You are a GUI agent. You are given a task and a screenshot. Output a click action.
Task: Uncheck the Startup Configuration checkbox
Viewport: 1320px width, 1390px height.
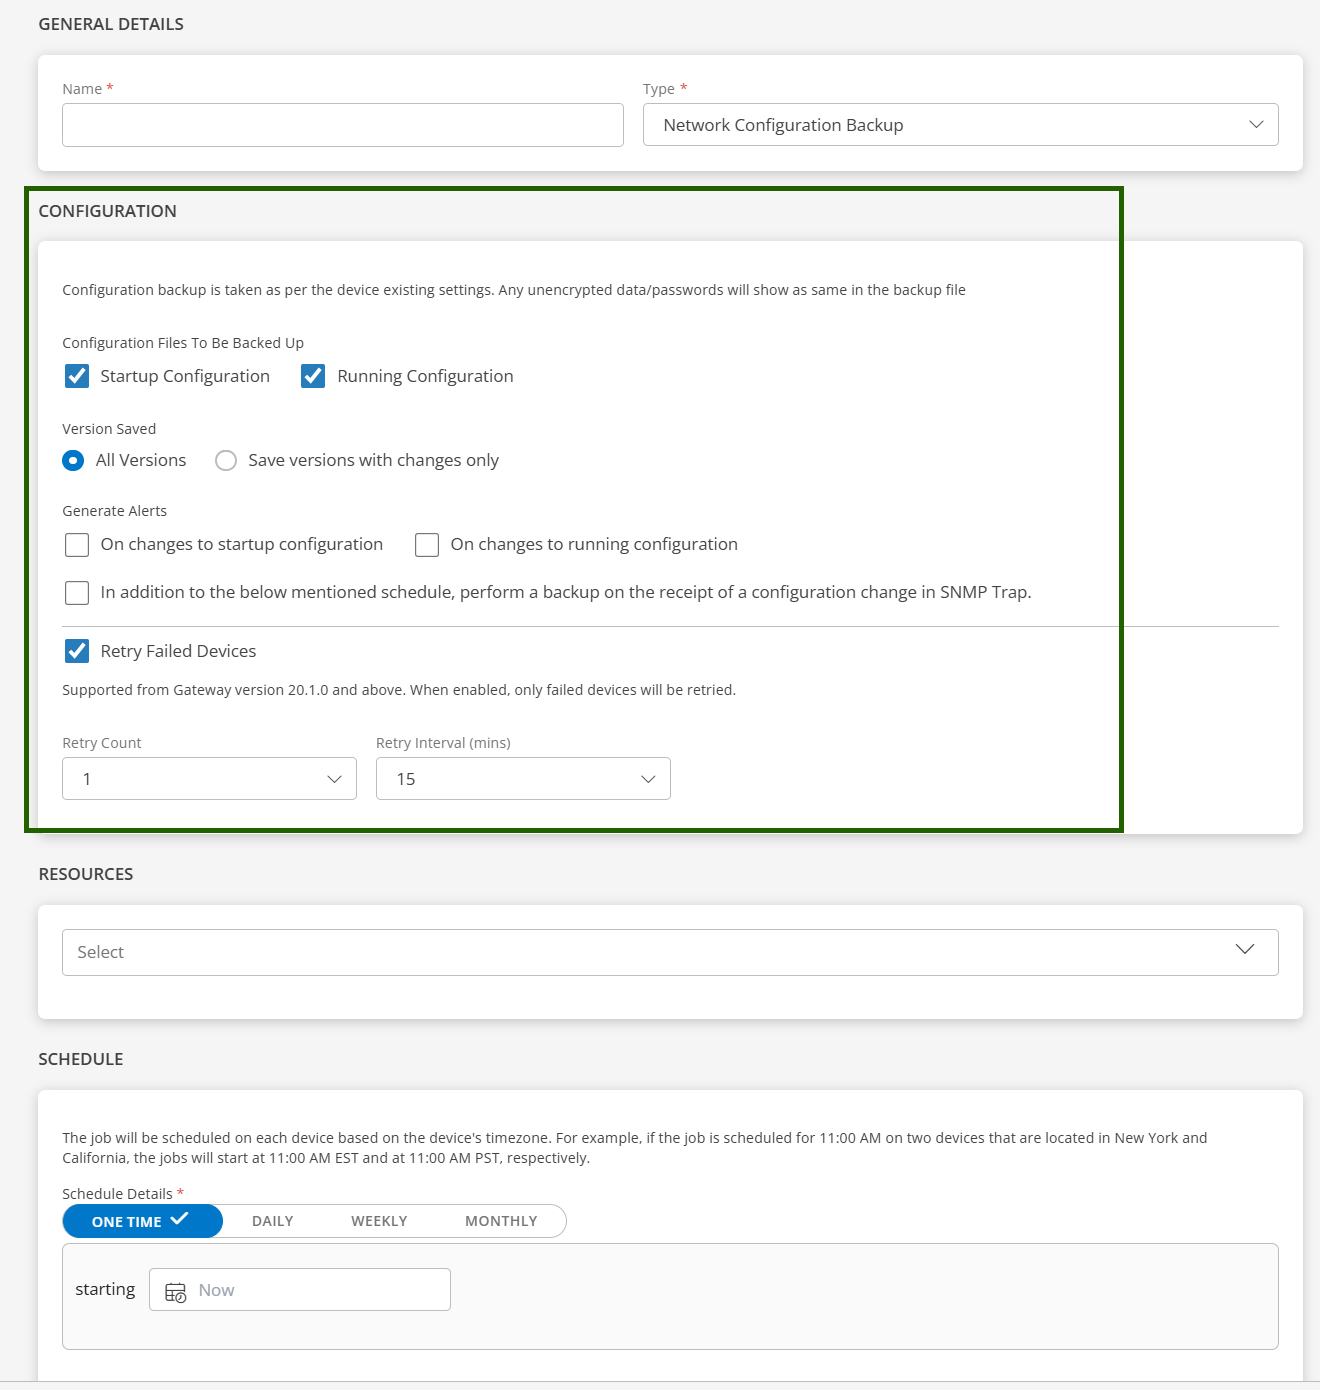(77, 376)
